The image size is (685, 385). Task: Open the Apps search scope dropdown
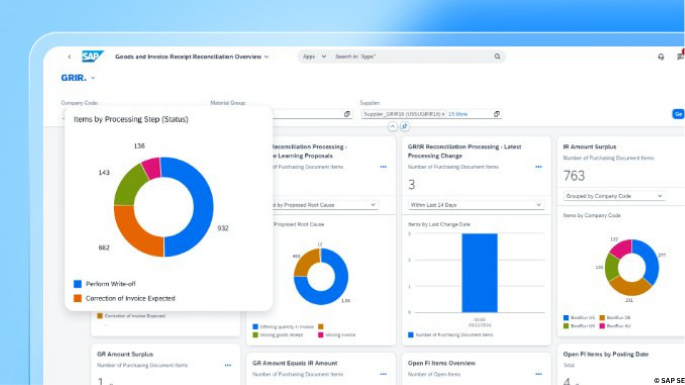(x=315, y=56)
